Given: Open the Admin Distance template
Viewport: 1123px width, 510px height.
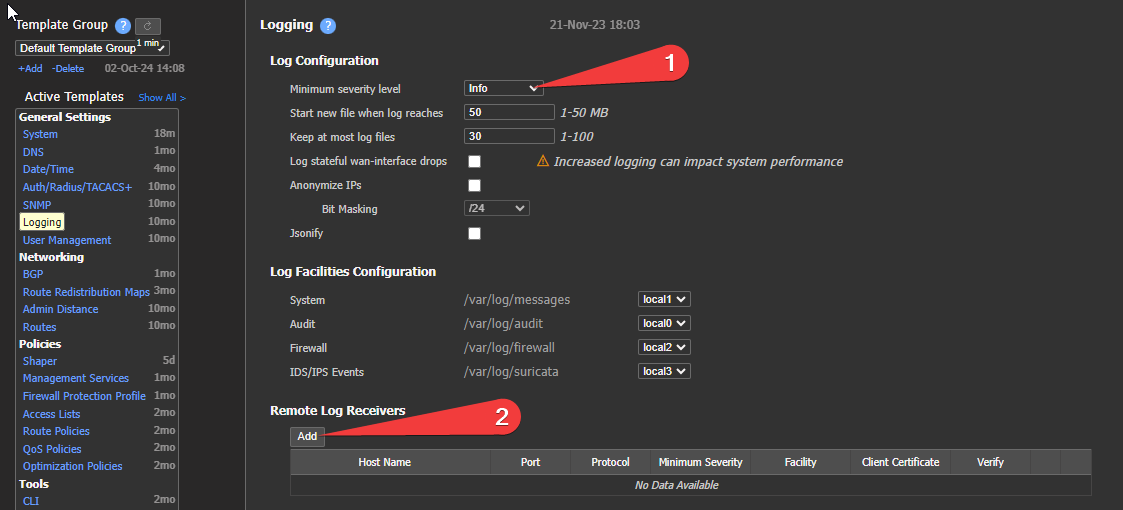Looking at the screenshot, I should [x=60, y=309].
